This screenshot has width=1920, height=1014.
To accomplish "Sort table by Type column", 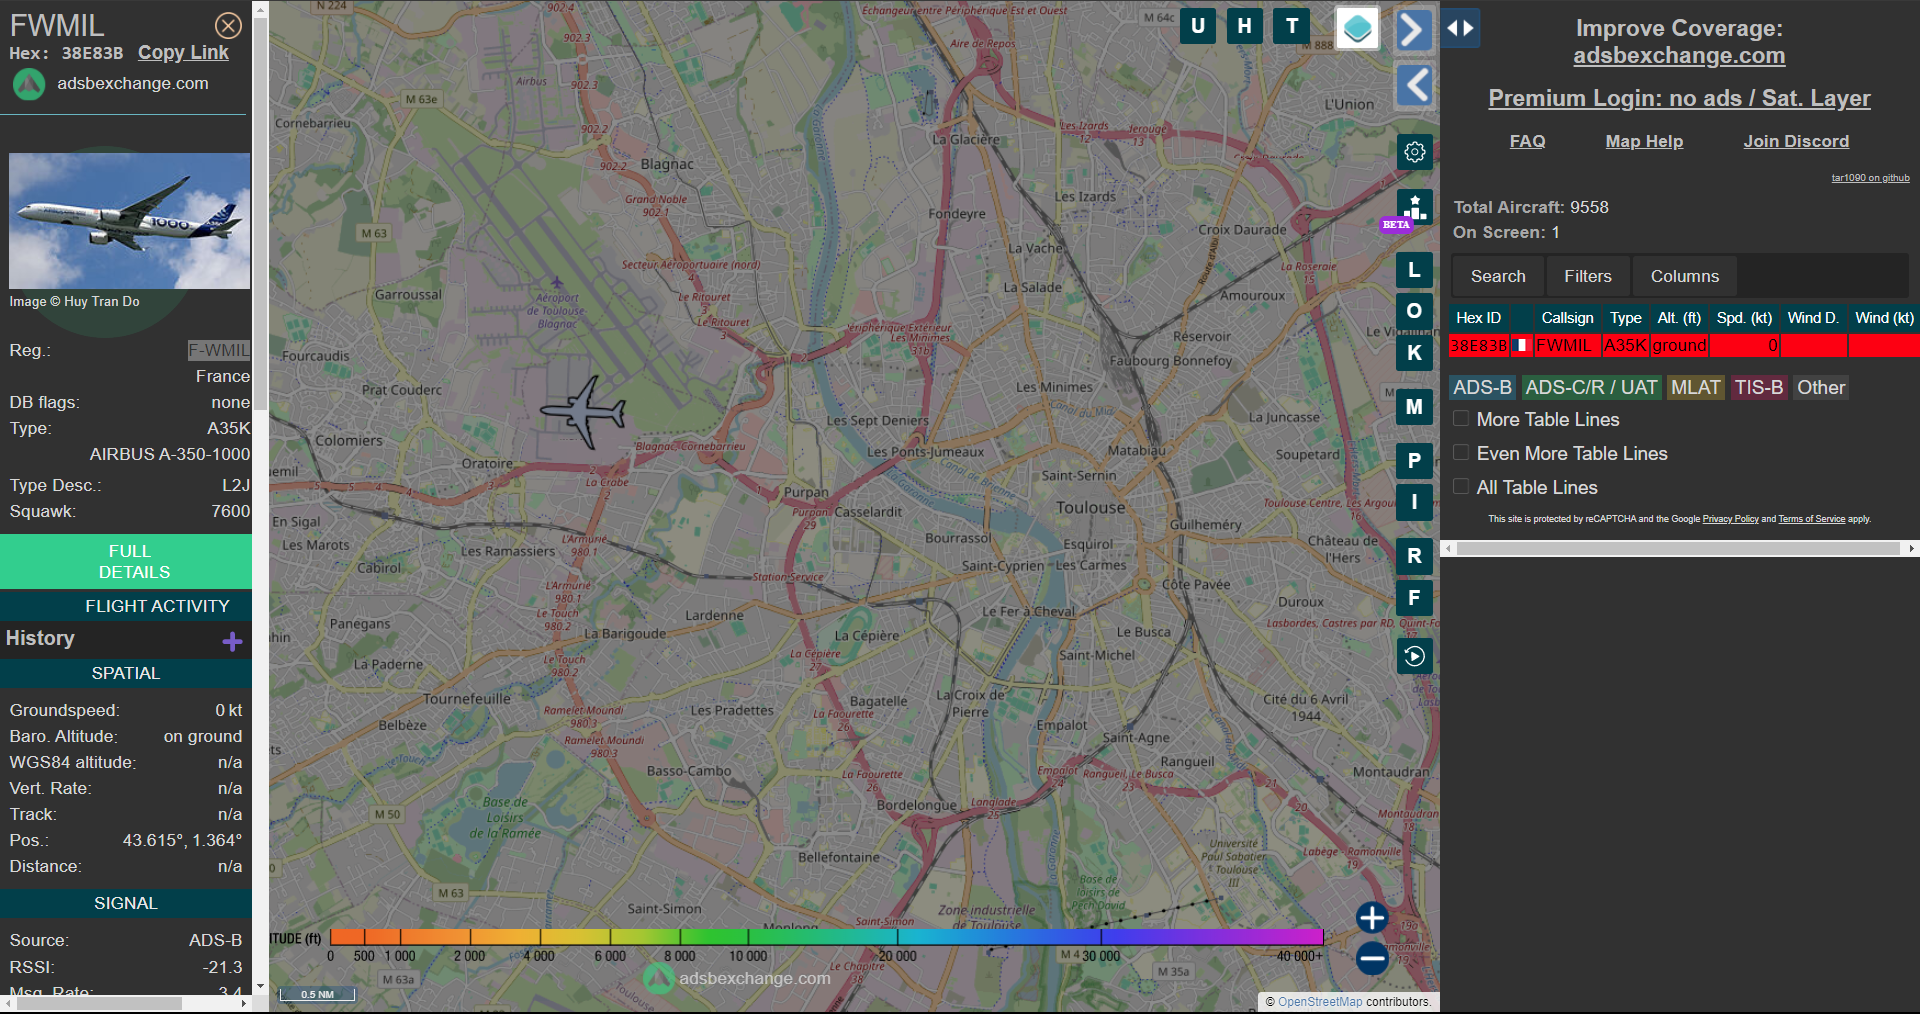I will [x=1625, y=318].
